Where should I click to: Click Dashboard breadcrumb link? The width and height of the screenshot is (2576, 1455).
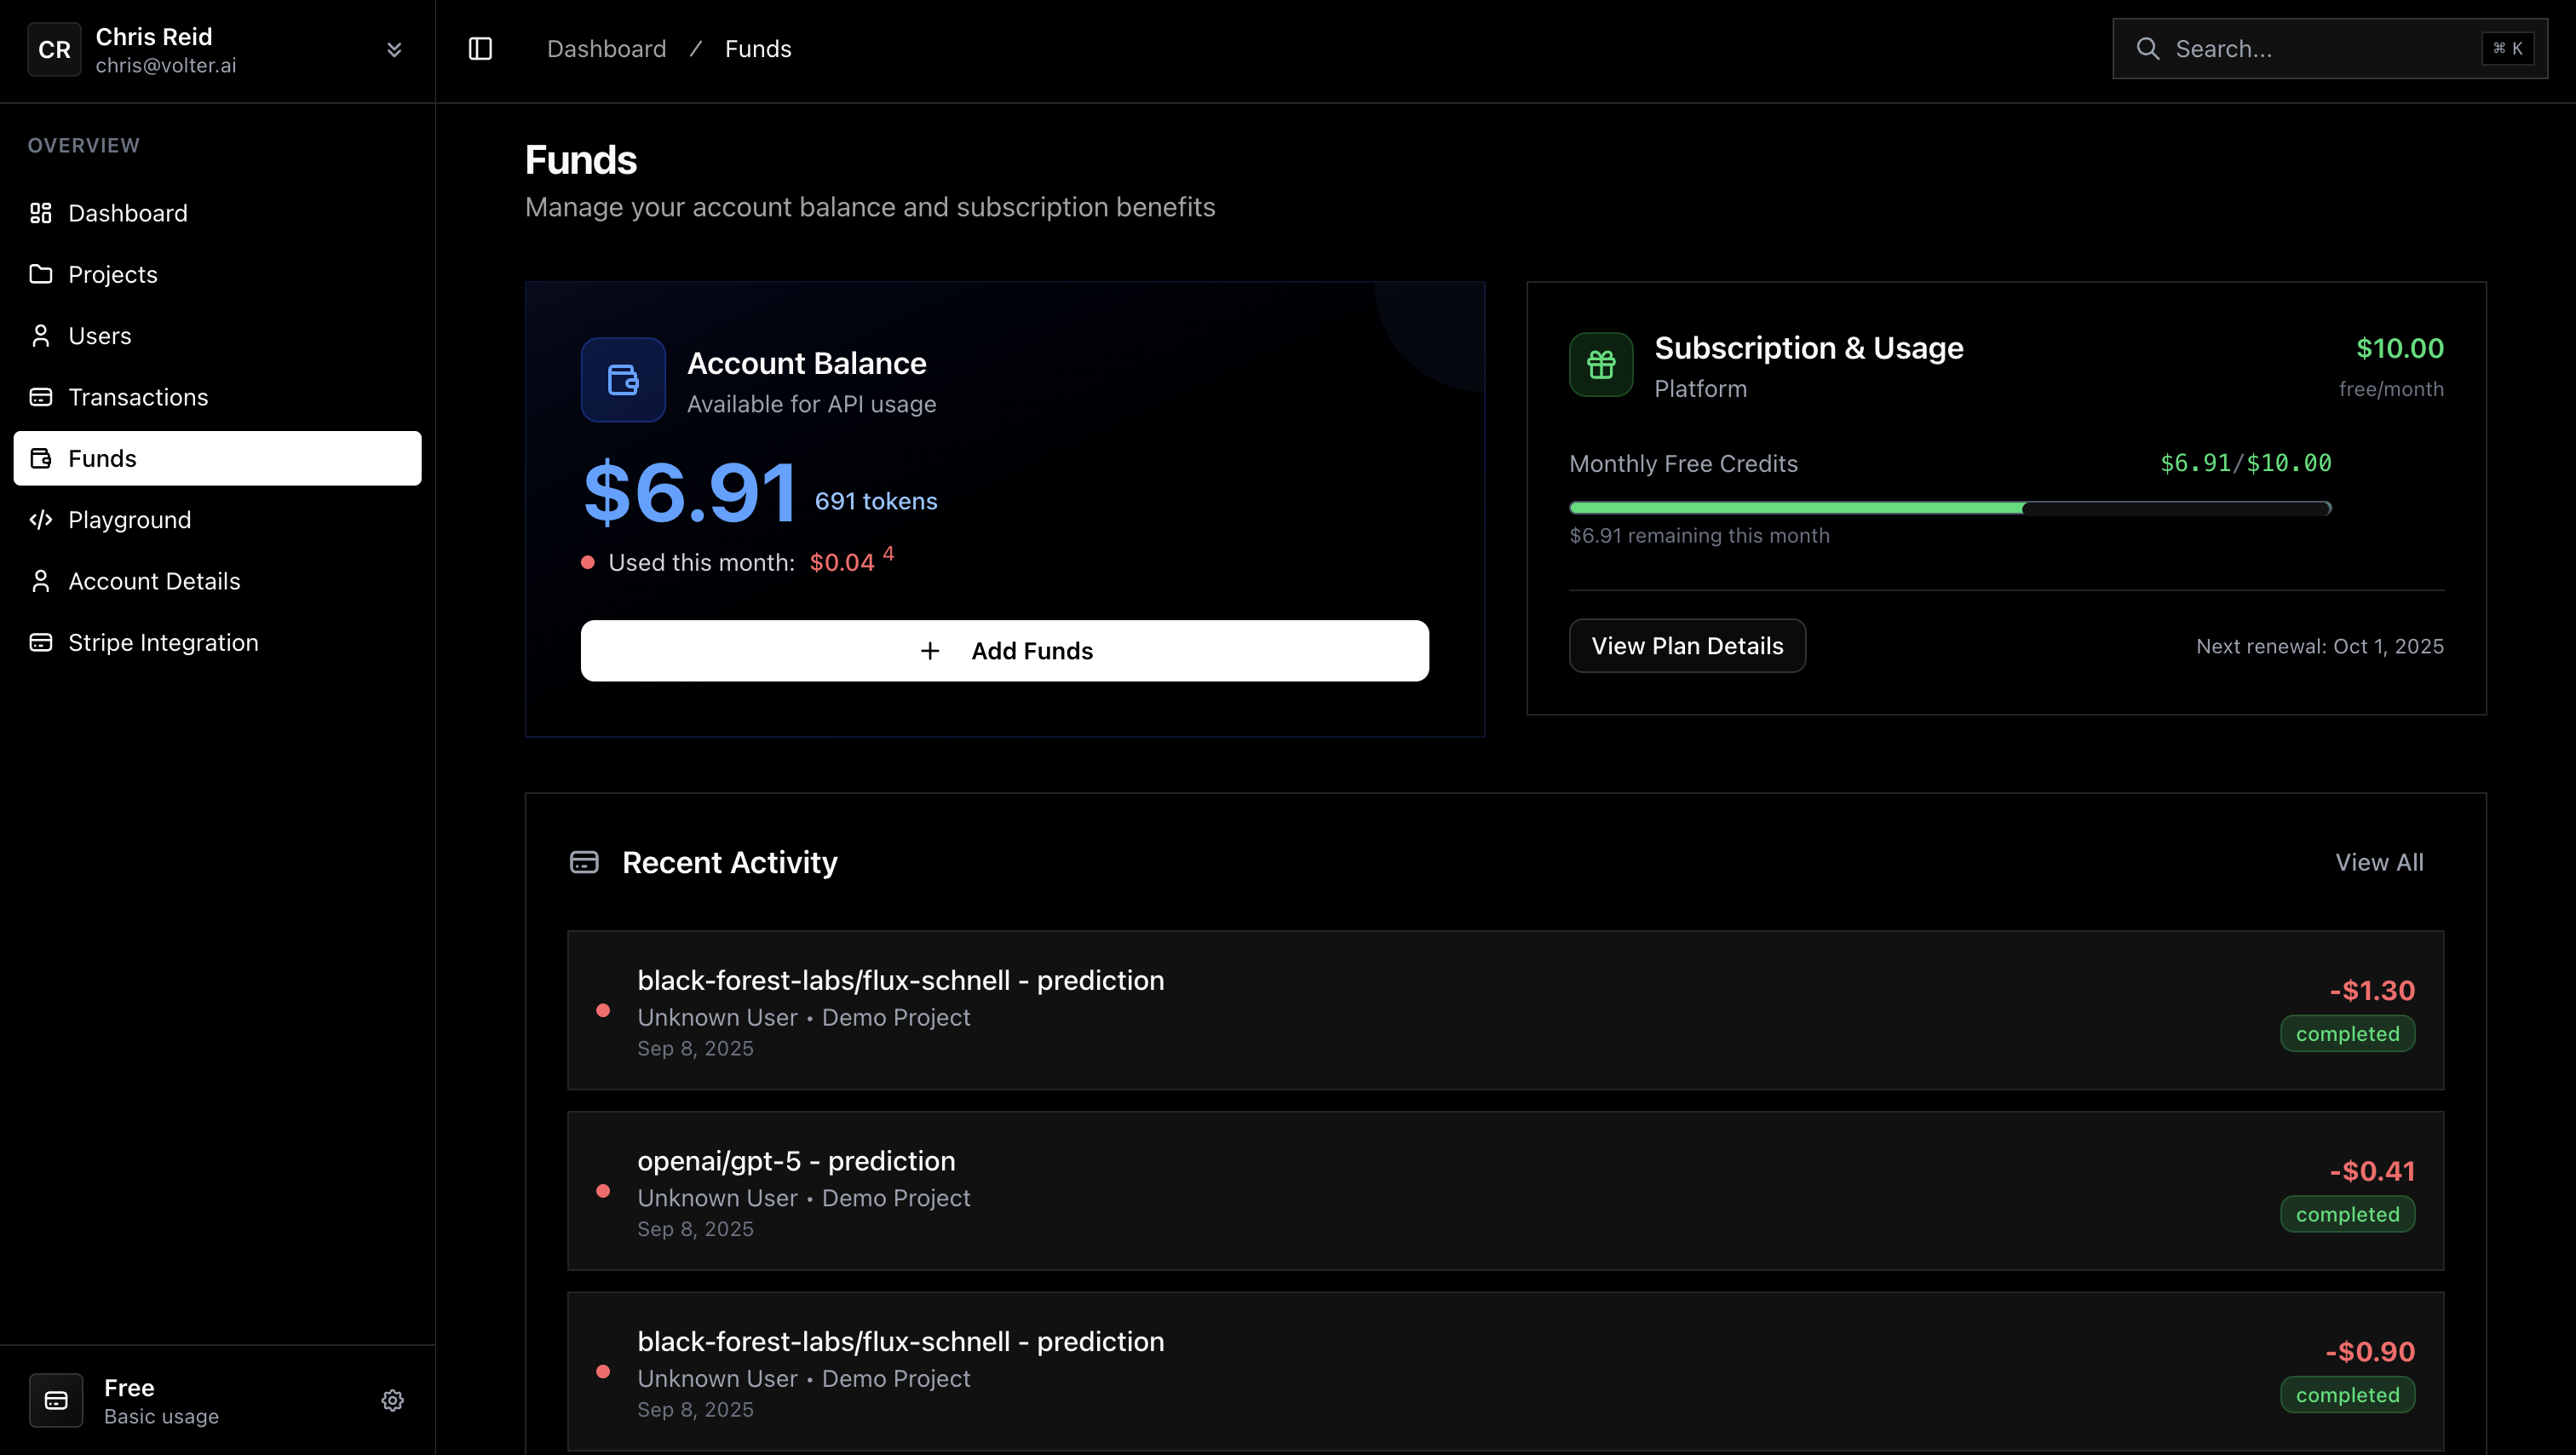click(x=606, y=49)
